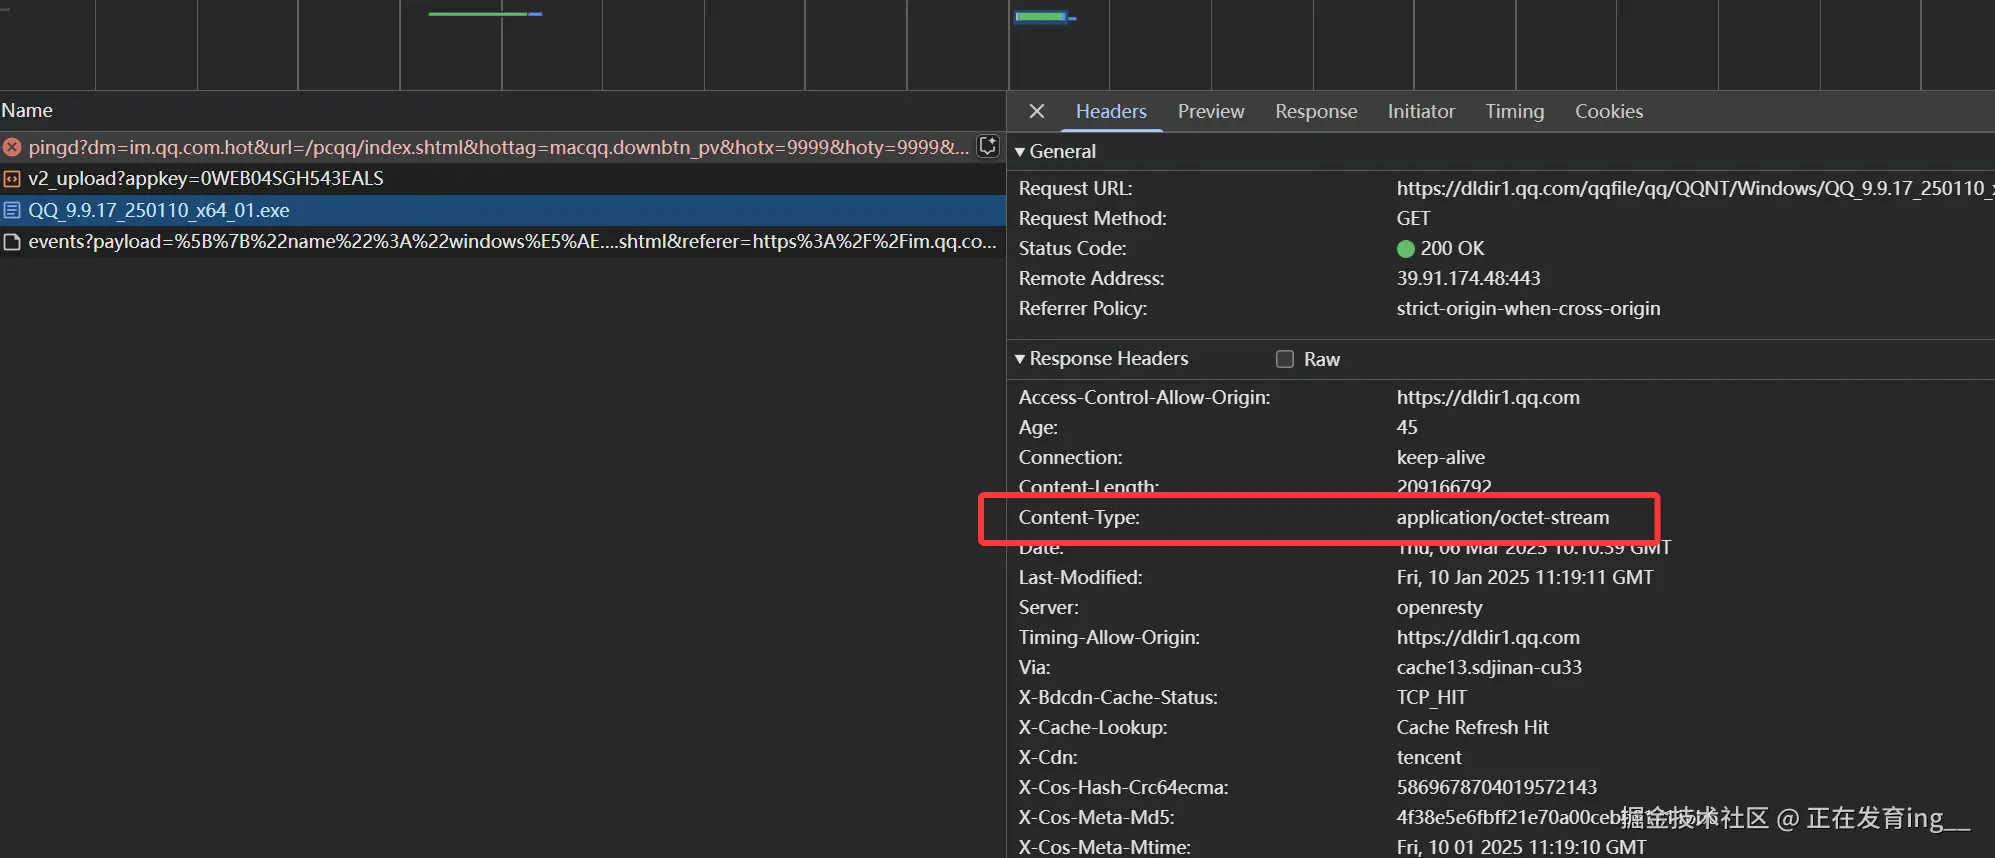Click the blank file icon beside events request
Image resolution: width=1995 pixels, height=858 pixels.
coord(12,242)
